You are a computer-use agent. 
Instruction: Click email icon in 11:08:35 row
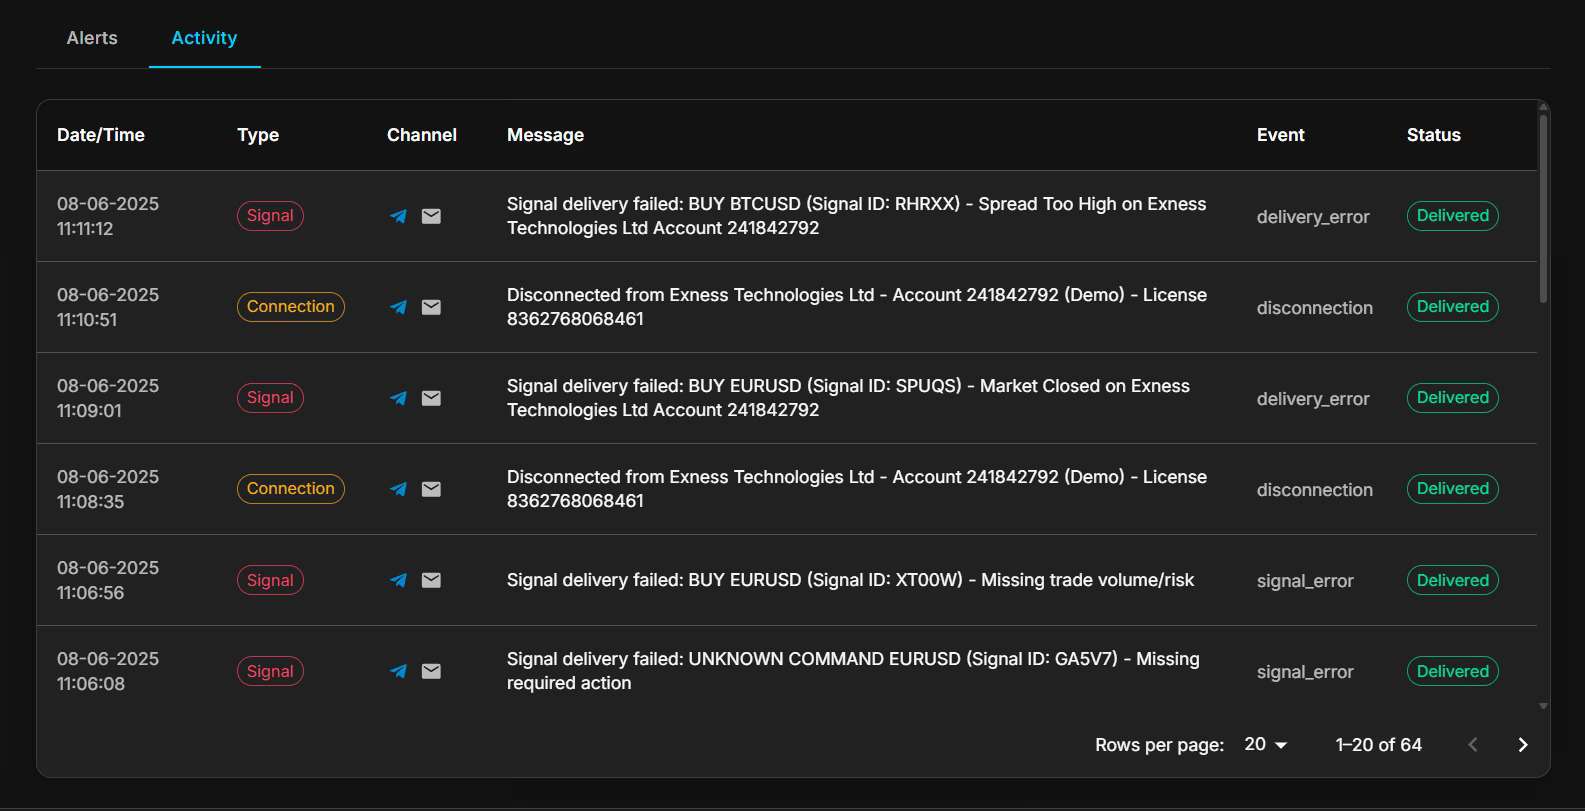pyautogui.click(x=431, y=489)
